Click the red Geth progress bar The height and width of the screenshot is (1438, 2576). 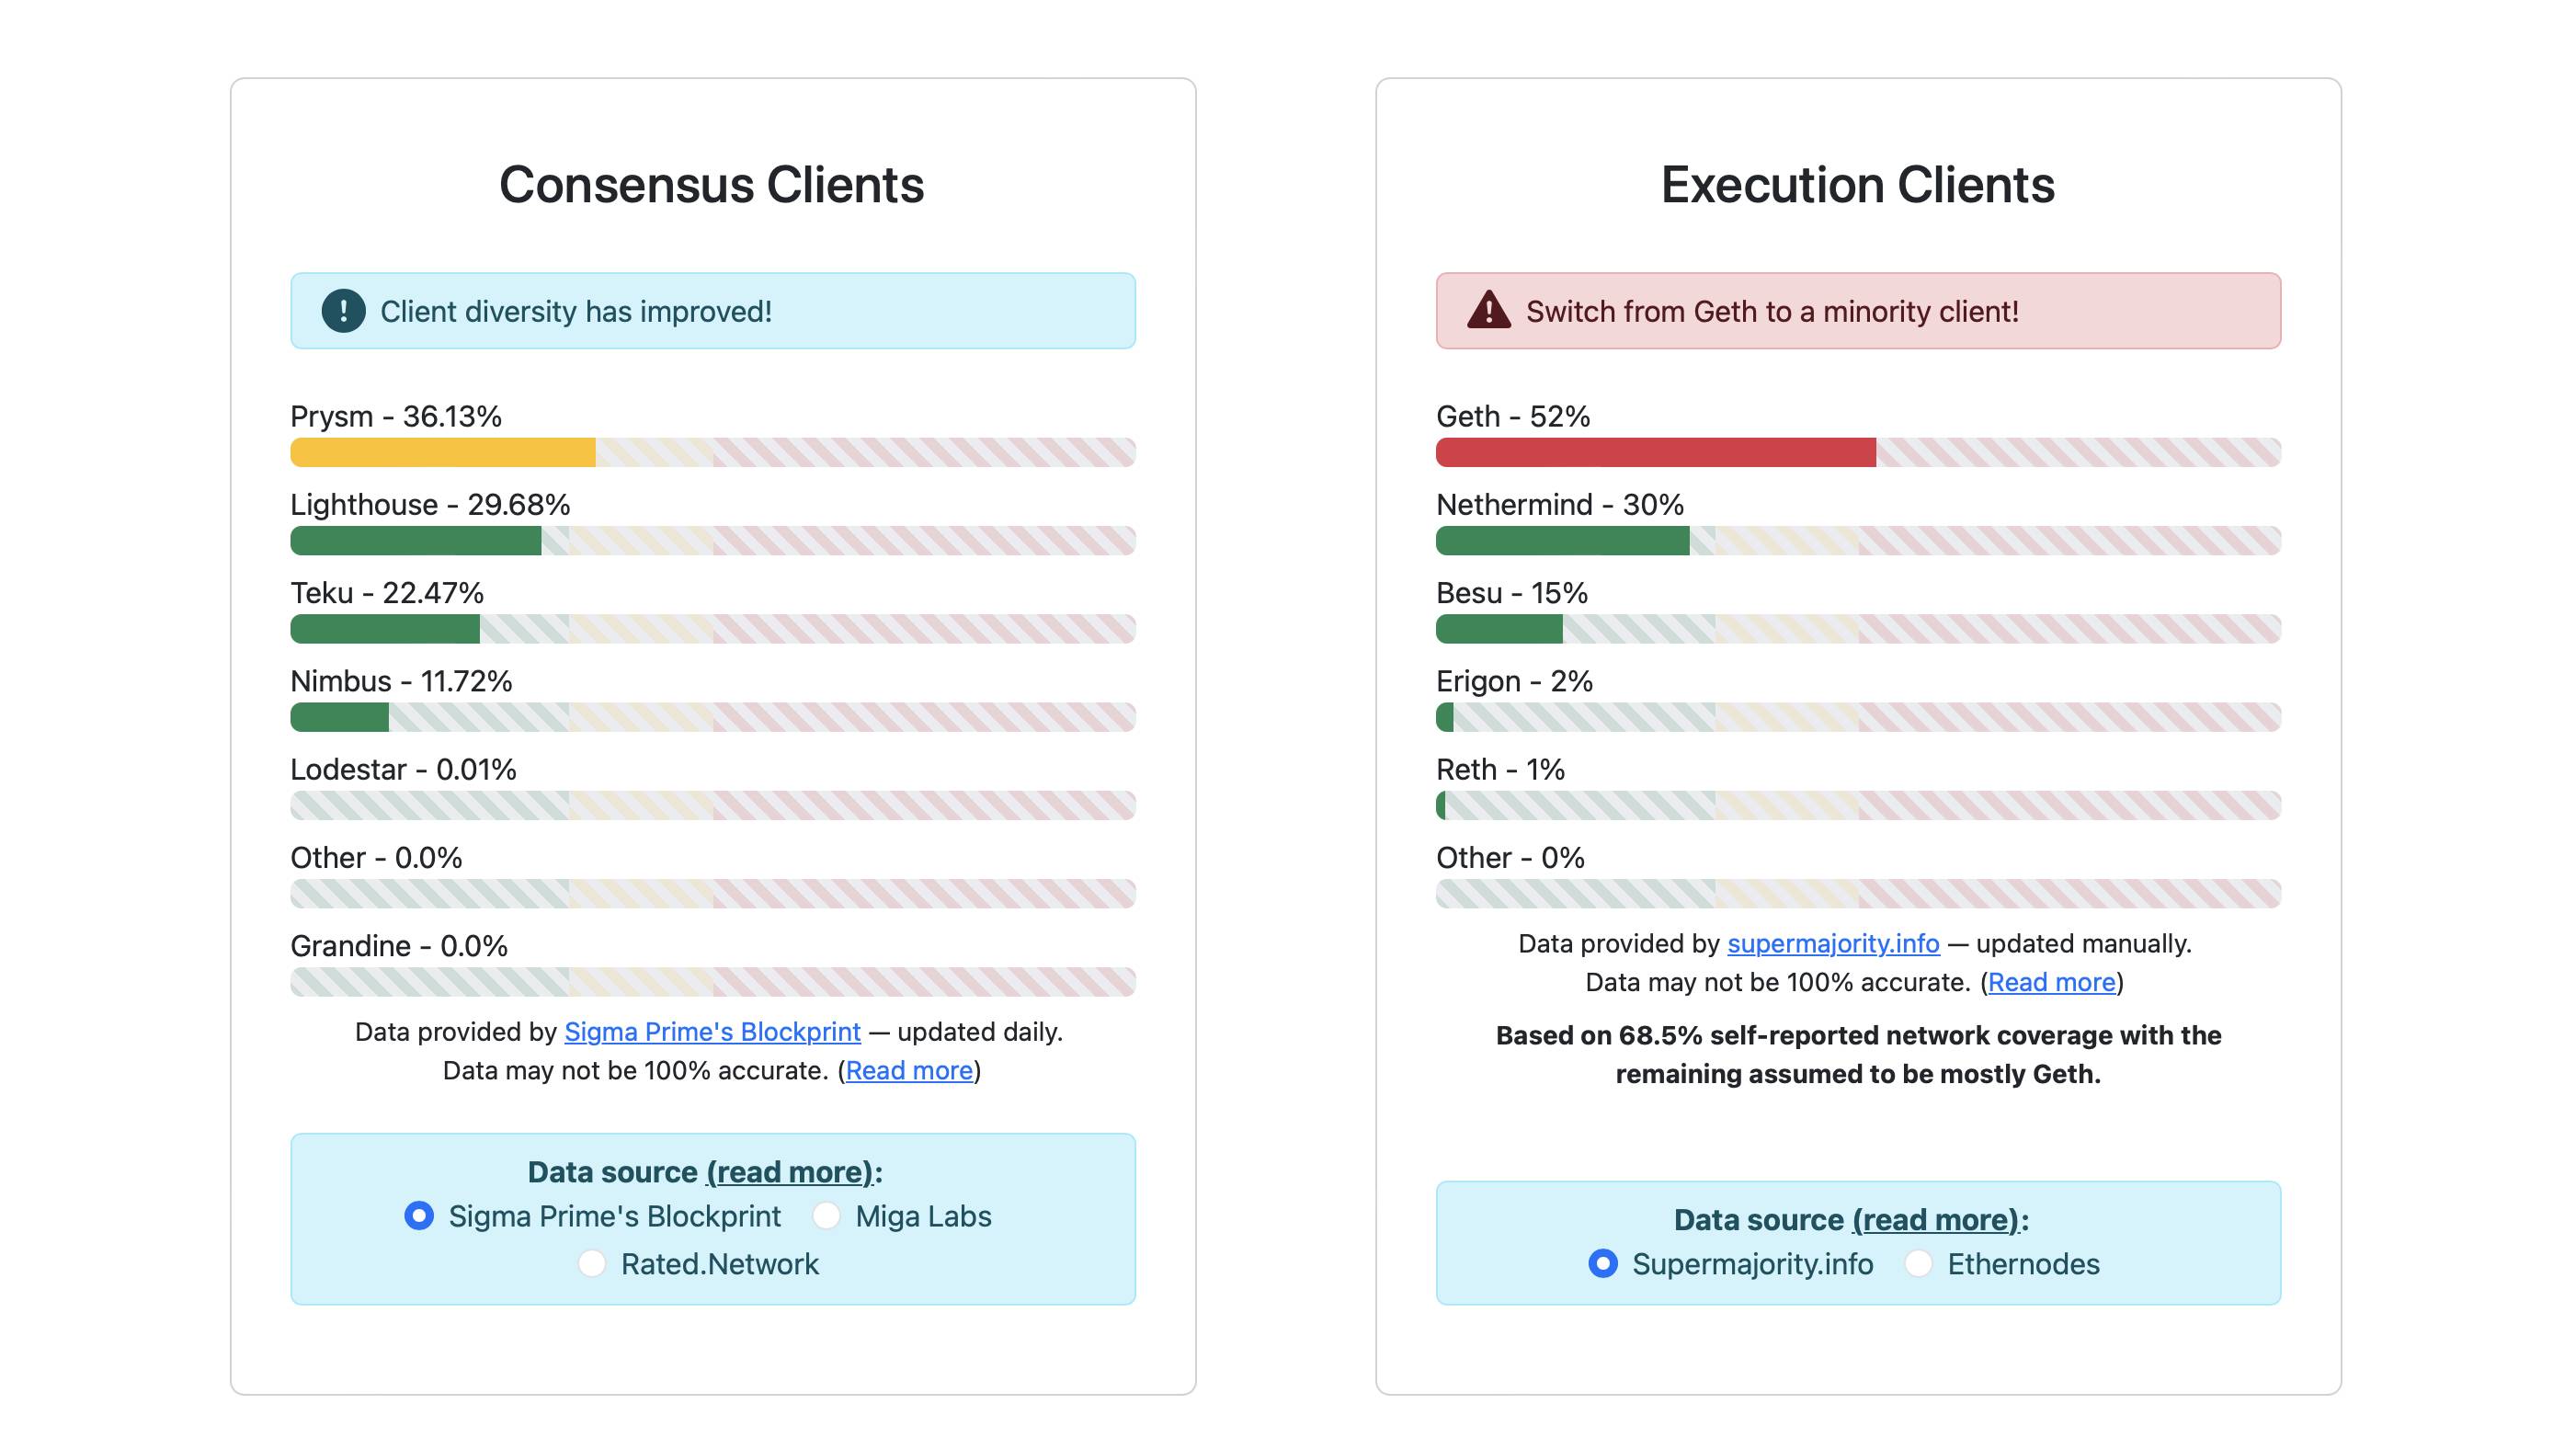(x=1655, y=453)
